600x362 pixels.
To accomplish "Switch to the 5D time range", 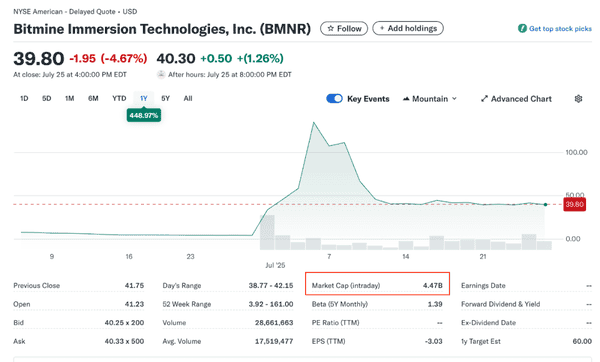I will pyautogui.click(x=47, y=98).
